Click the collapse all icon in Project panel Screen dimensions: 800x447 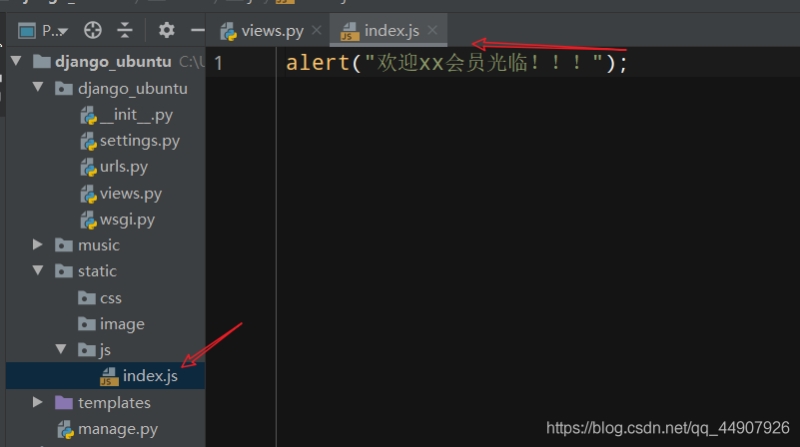(x=124, y=30)
